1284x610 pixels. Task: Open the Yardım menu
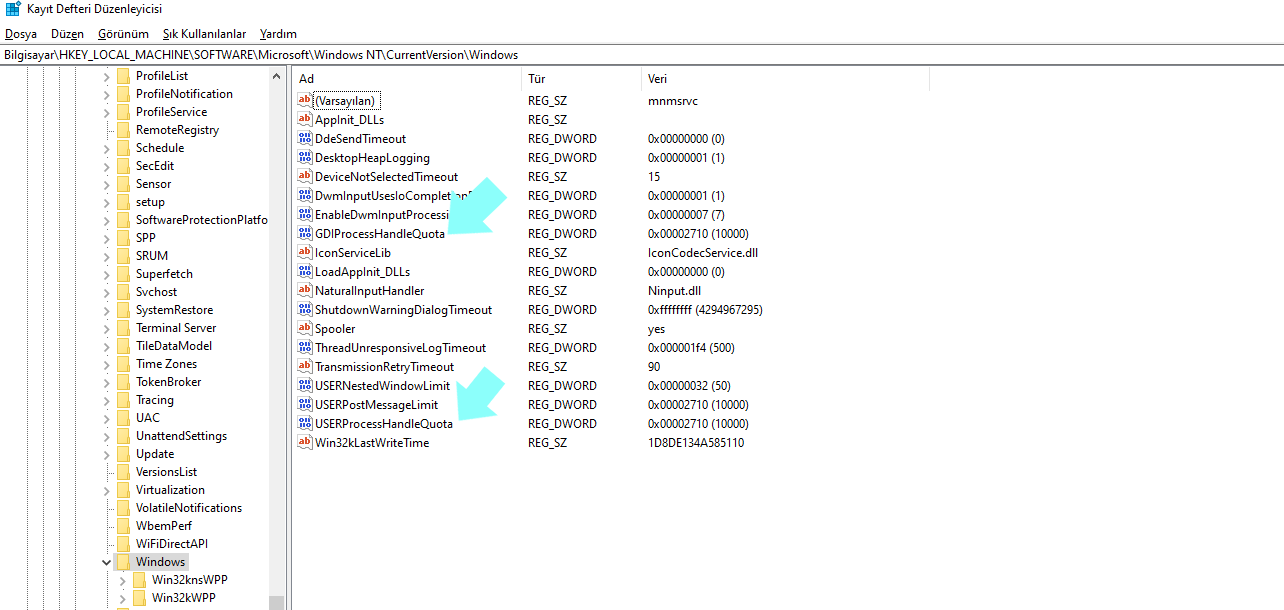coord(278,34)
